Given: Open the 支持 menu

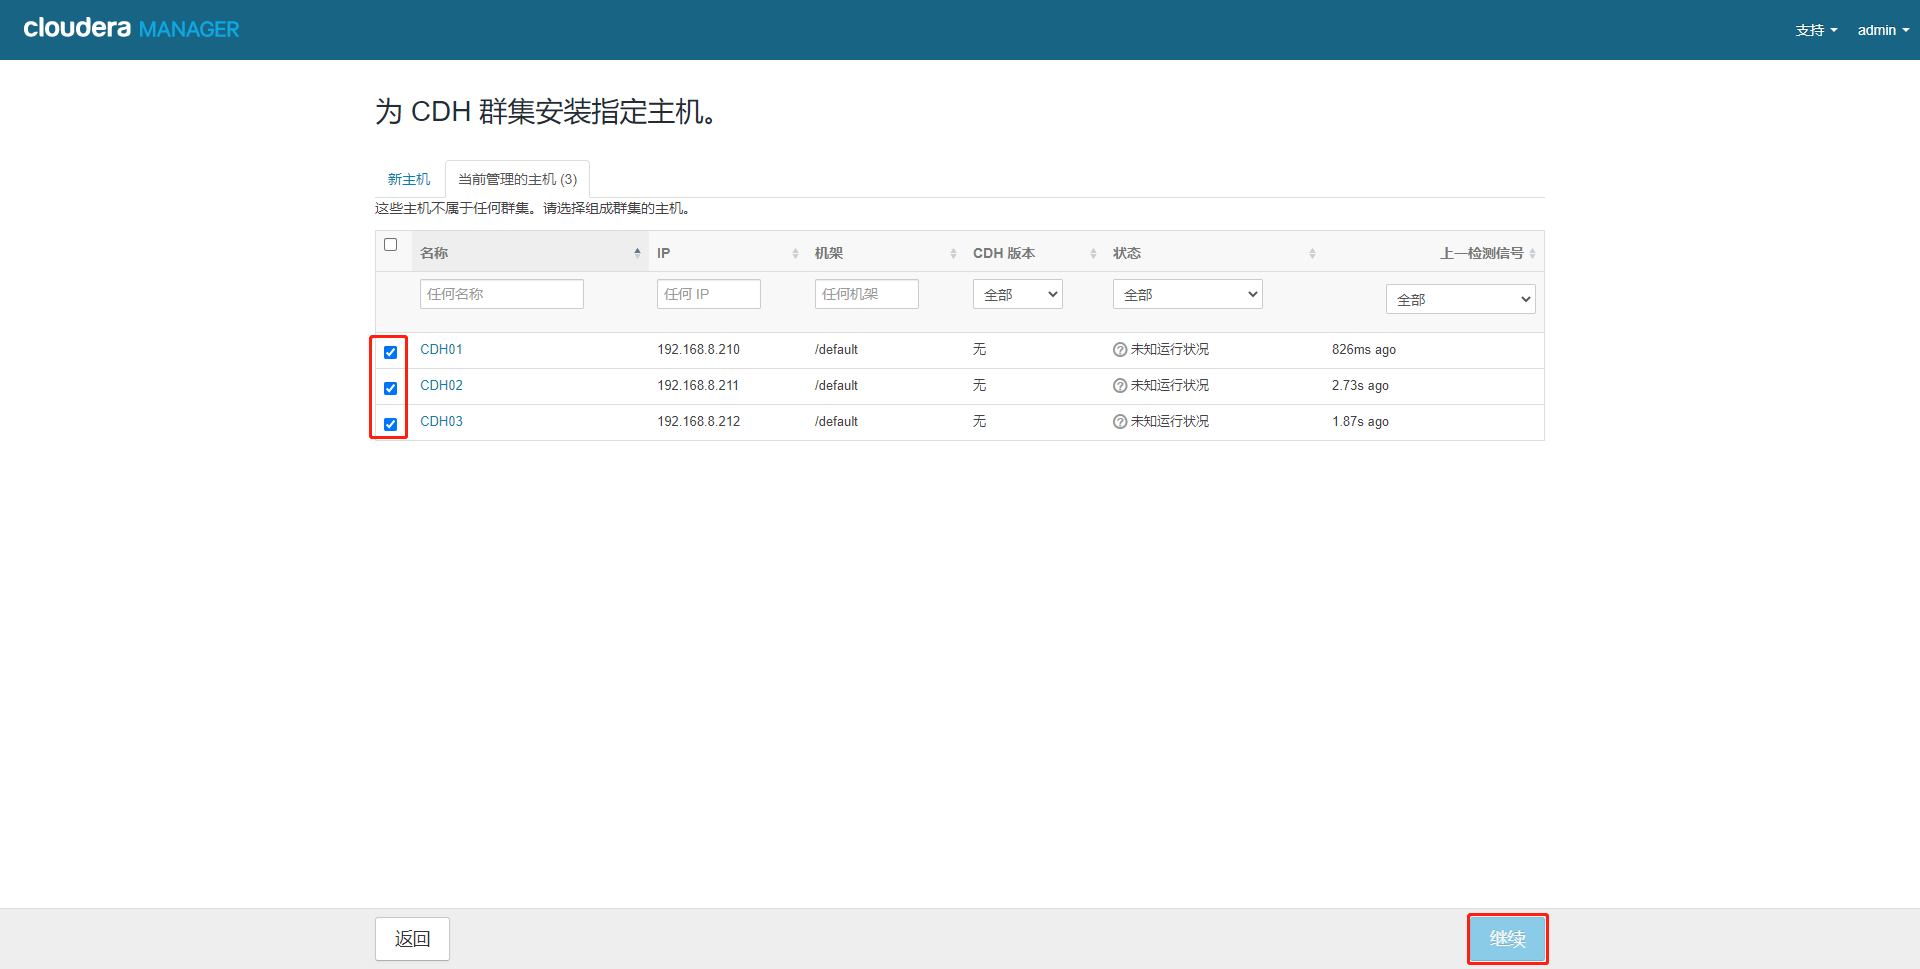Looking at the screenshot, I should [1816, 30].
